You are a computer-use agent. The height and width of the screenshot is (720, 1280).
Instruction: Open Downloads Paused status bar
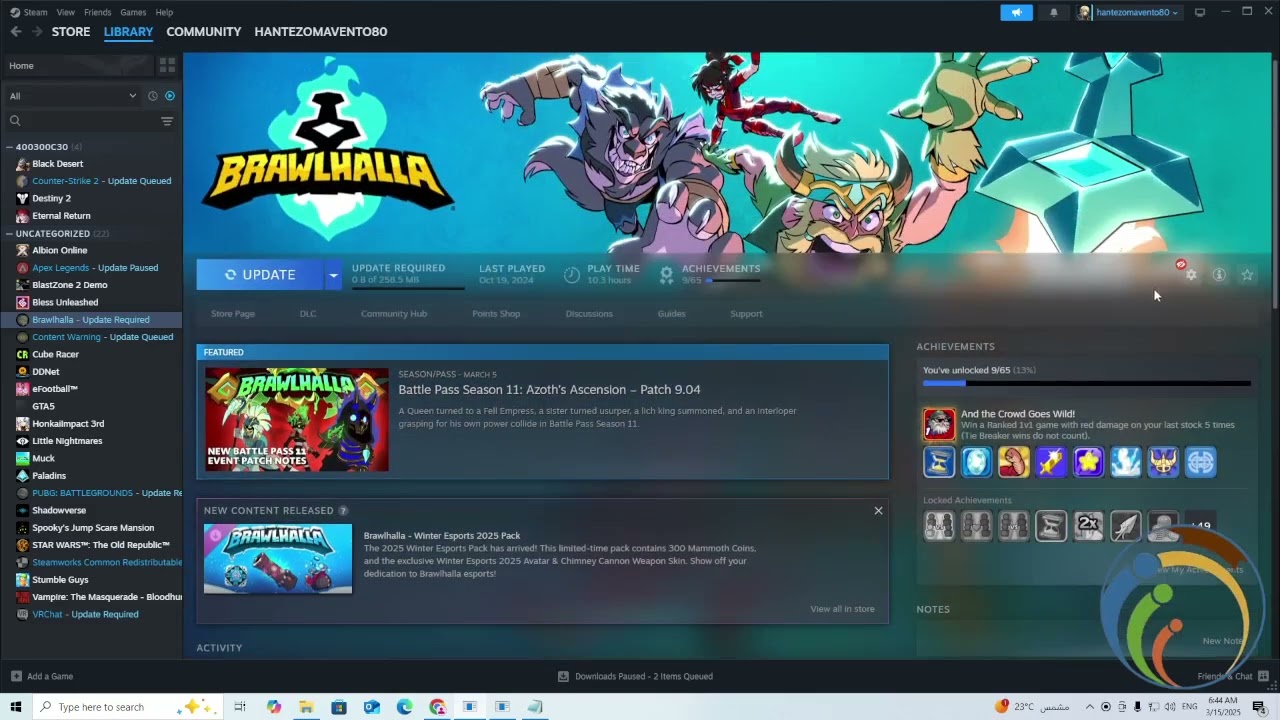pyautogui.click(x=635, y=676)
